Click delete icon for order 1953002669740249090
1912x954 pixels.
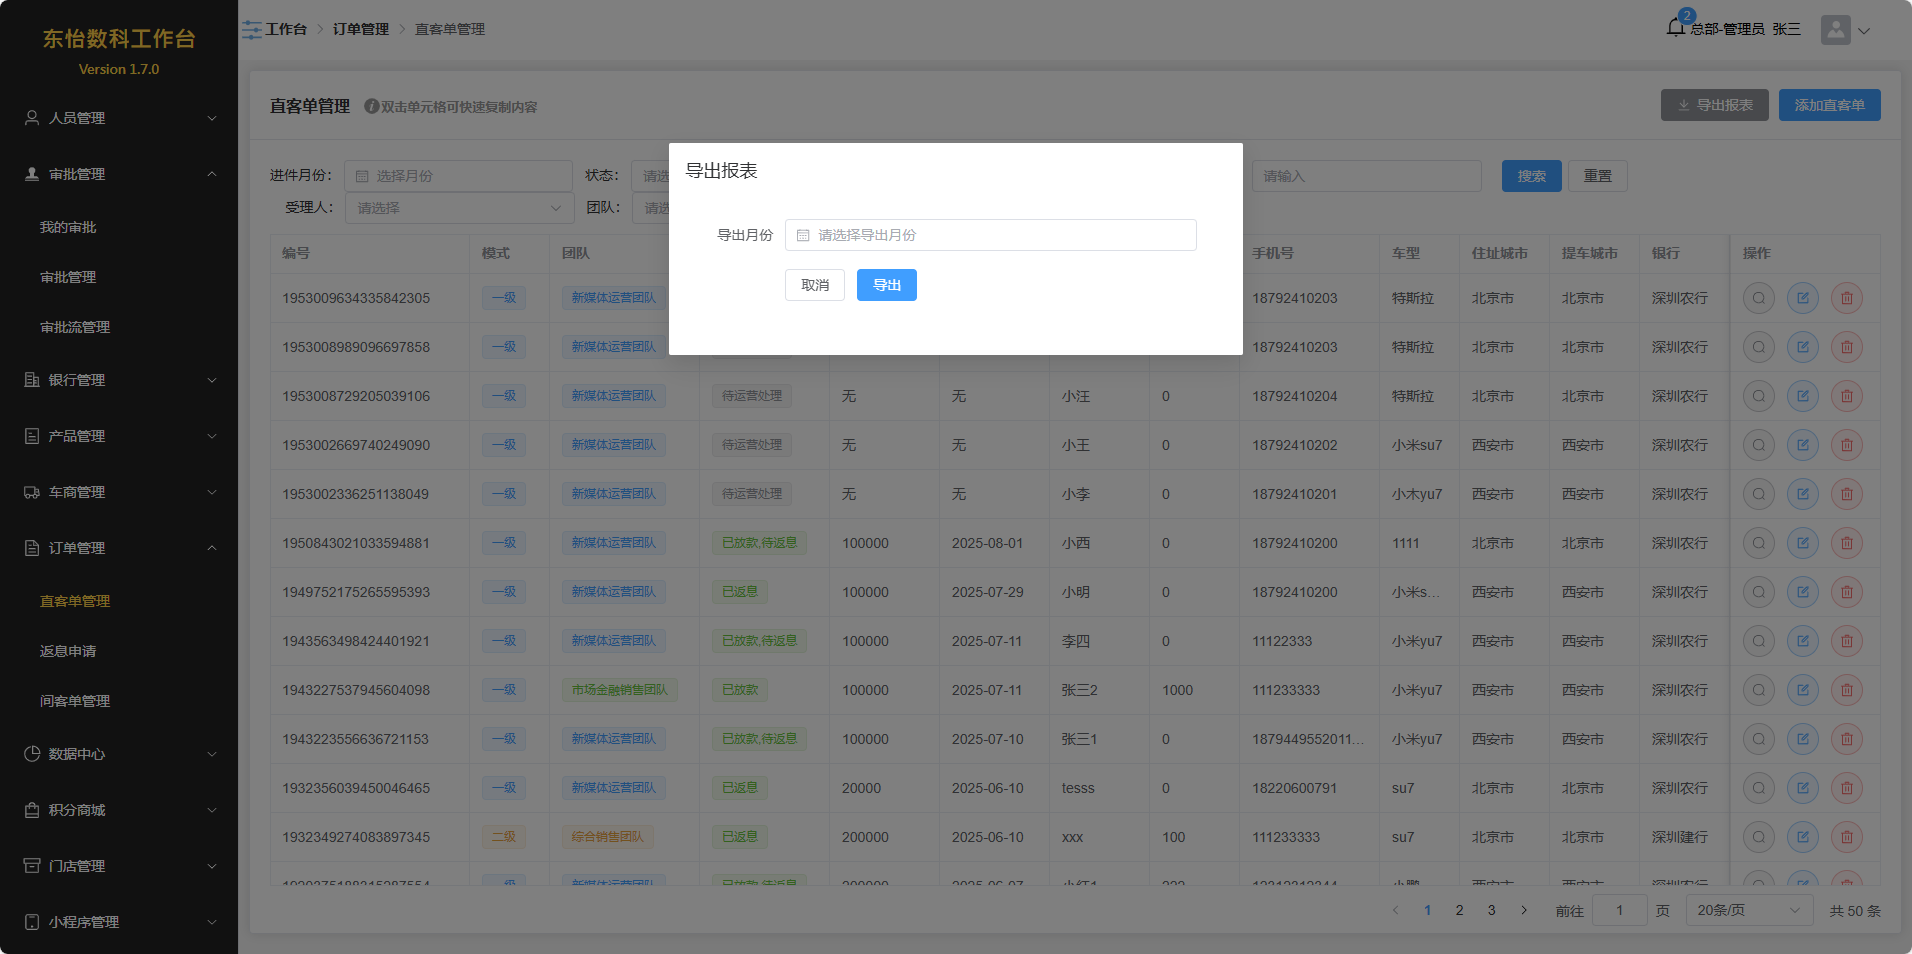tap(1846, 445)
